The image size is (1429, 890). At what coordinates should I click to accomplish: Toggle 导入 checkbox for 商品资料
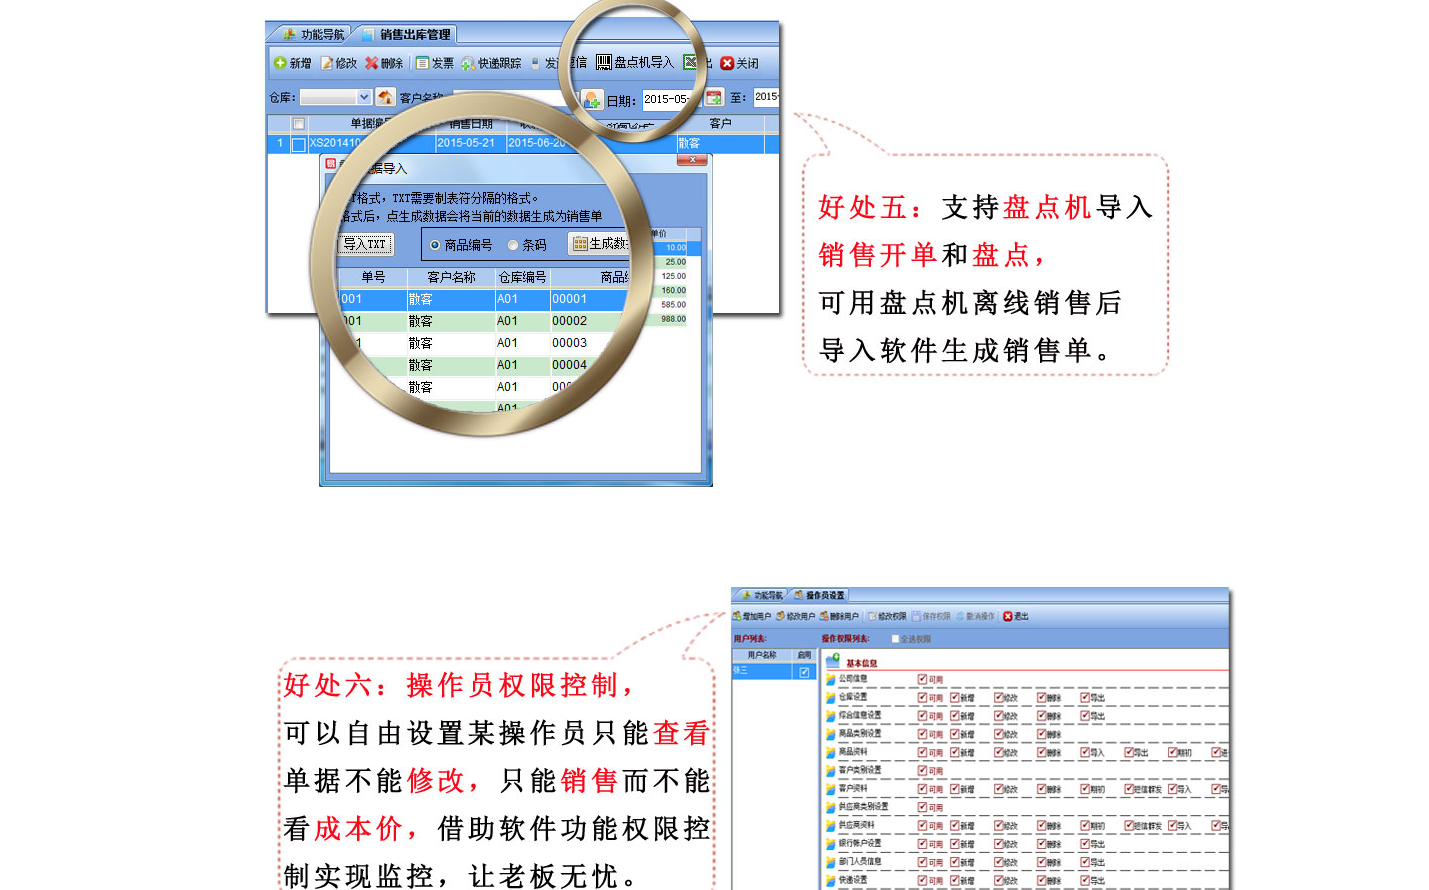coord(1084,752)
